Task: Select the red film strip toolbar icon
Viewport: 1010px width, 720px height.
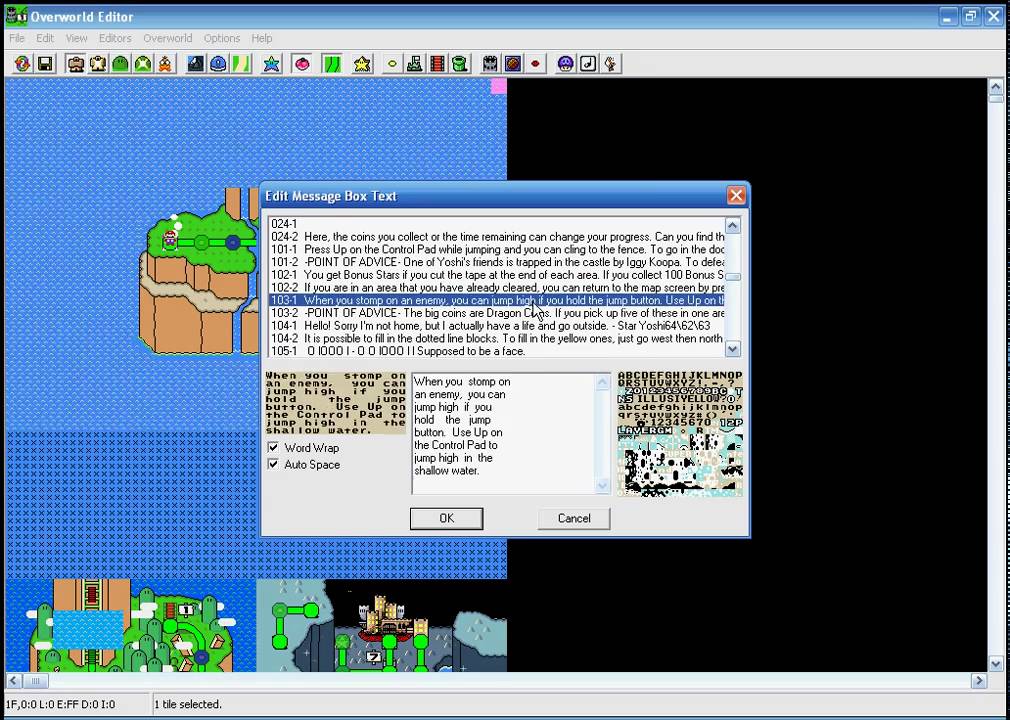Action: pyautogui.click(x=437, y=64)
